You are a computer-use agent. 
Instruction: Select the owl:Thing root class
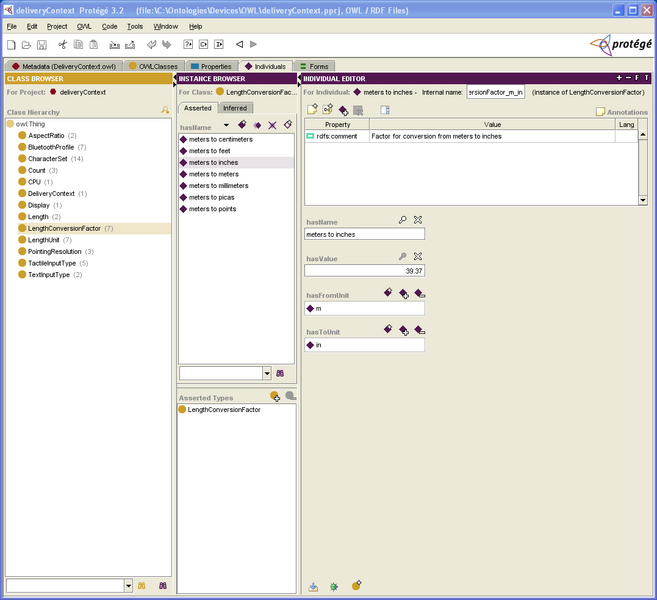click(26, 124)
